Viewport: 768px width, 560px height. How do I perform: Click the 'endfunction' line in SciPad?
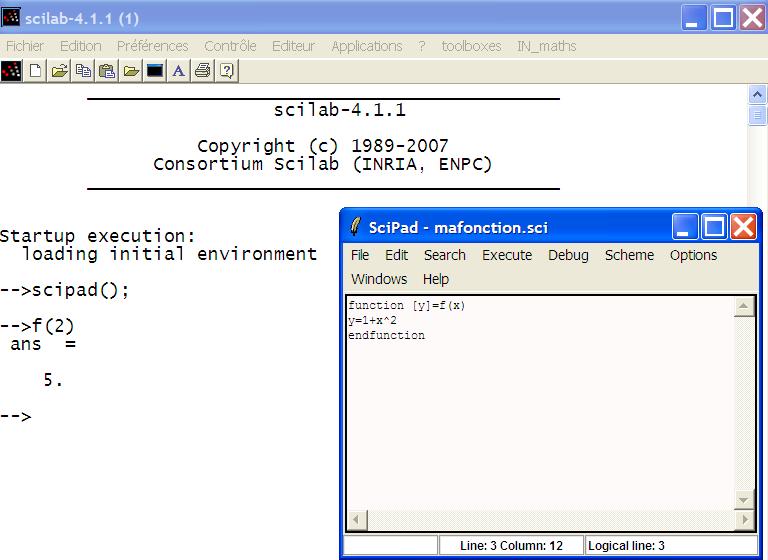386,335
